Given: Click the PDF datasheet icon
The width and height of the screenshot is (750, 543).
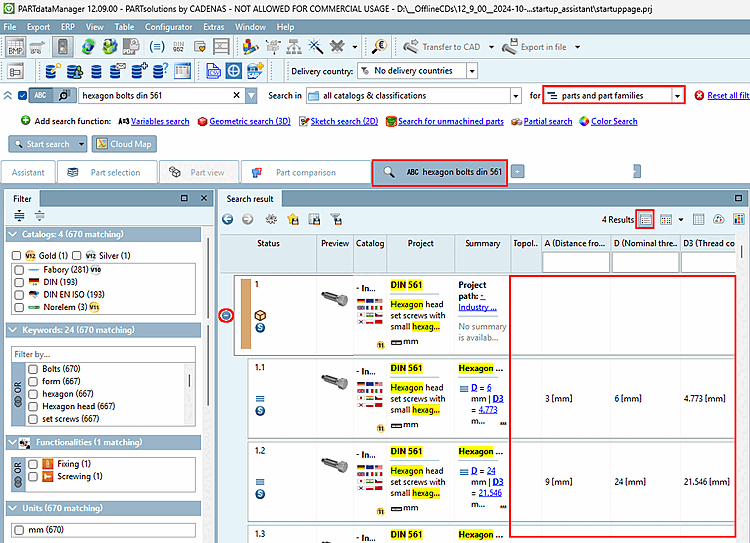Looking at the screenshot, I should (x=131, y=47).
